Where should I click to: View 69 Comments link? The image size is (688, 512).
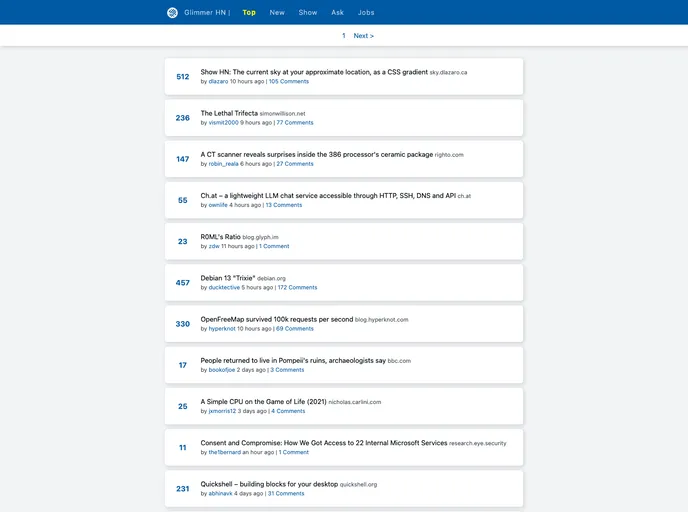(x=294, y=329)
